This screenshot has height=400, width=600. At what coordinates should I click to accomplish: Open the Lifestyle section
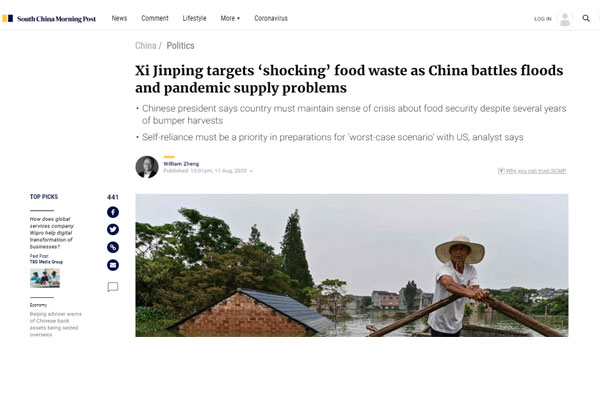194,18
